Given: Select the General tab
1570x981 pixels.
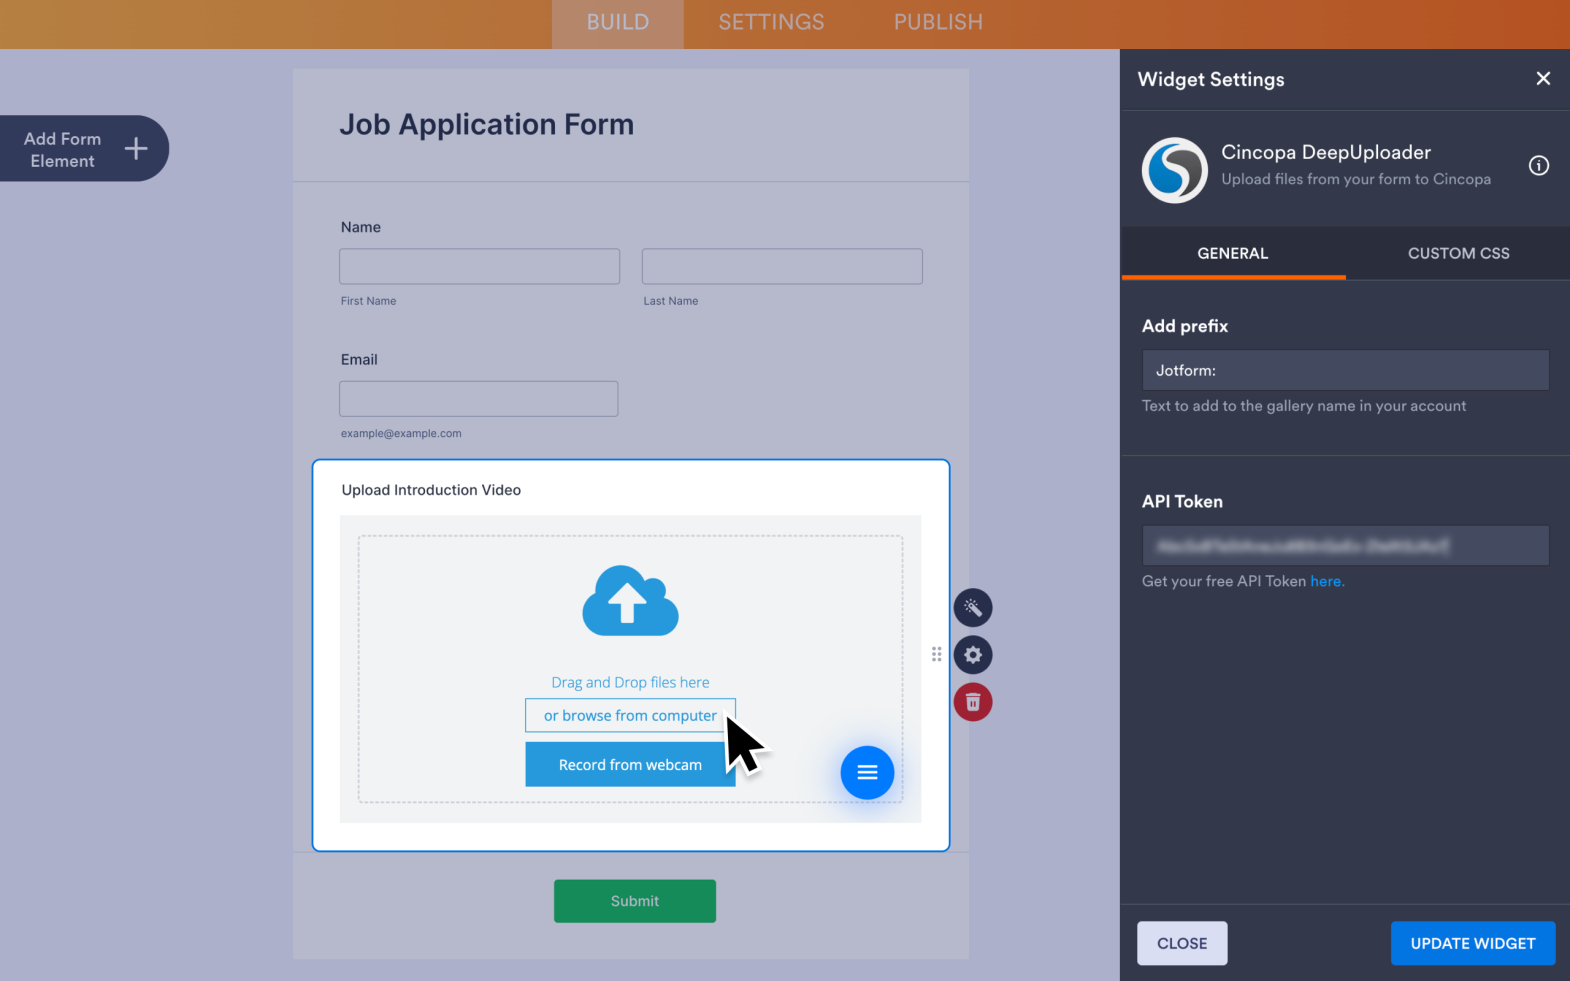Looking at the screenshot, I should tap(1232, 254).
